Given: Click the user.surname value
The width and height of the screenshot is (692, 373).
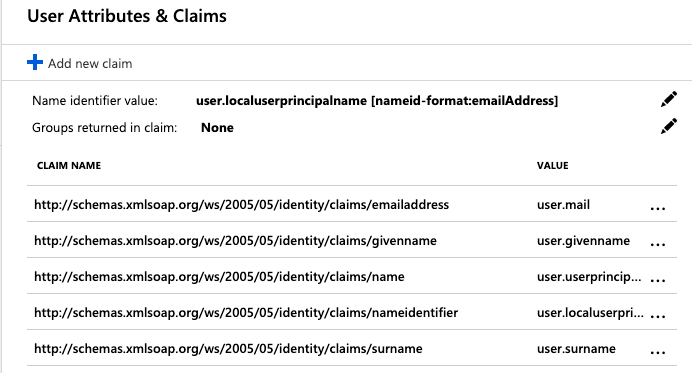Looking at the screenshot, I should coord(576,349).
